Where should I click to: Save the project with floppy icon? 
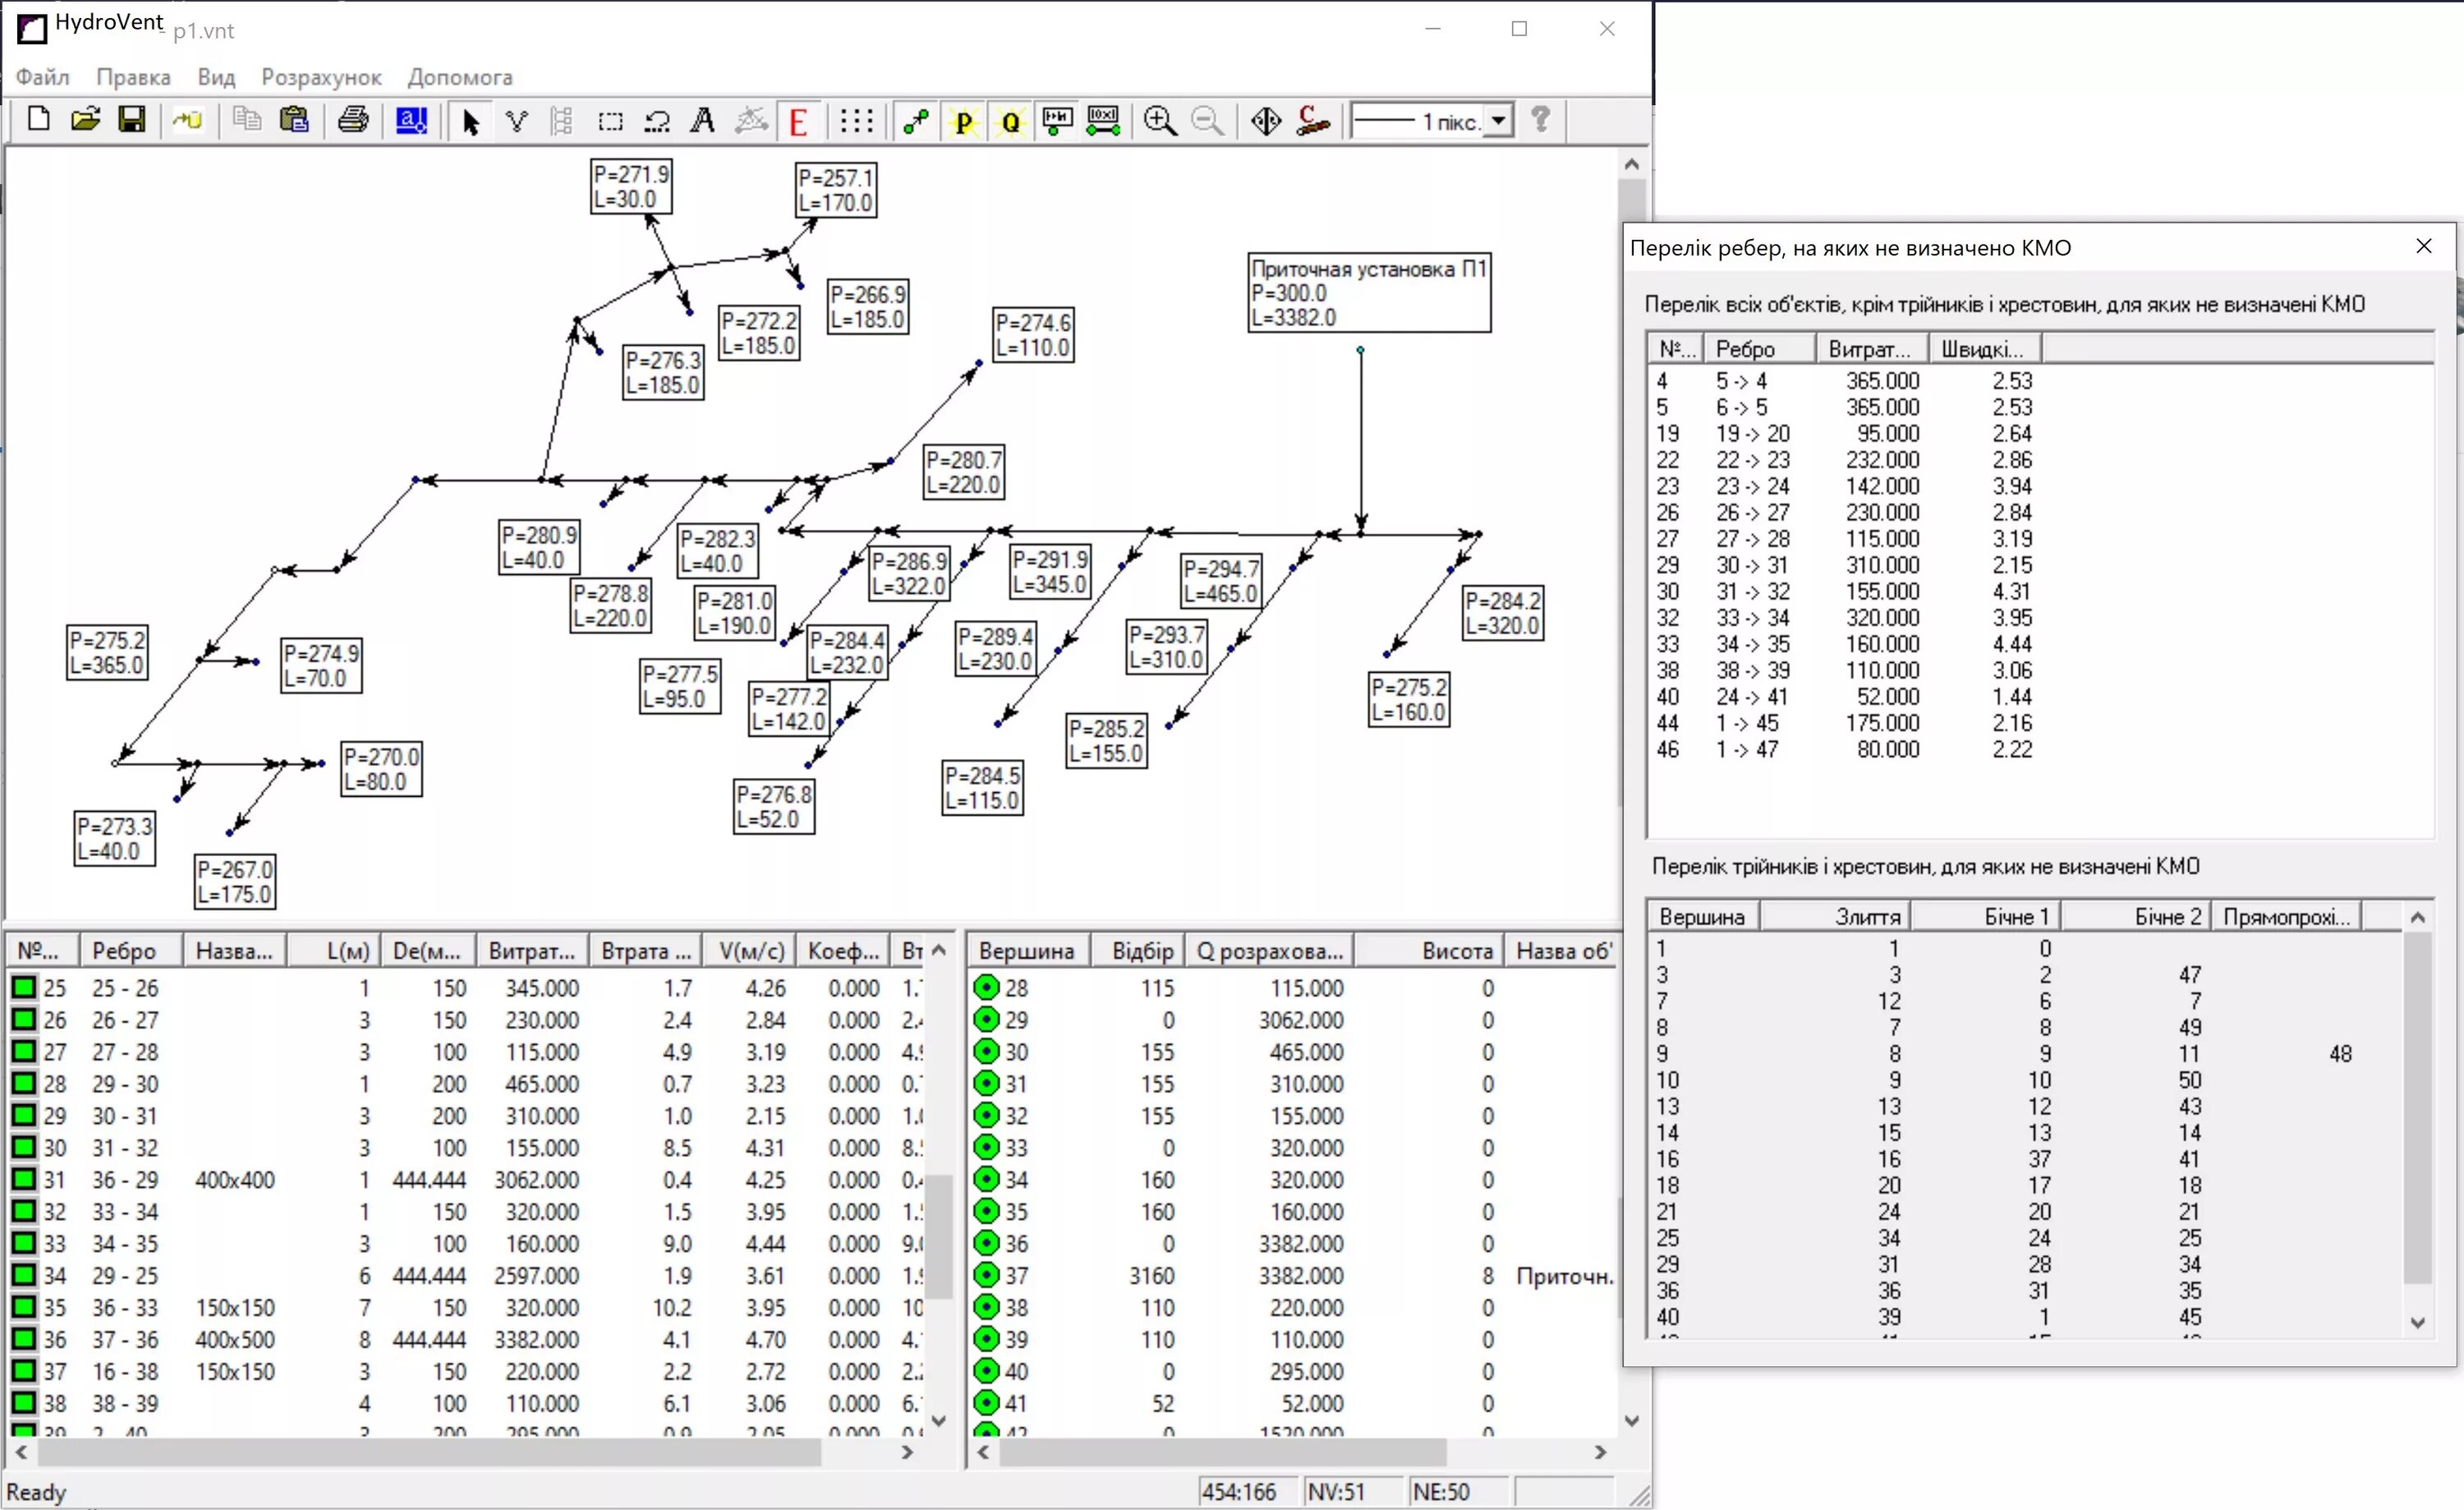click(x=132, y=121)
